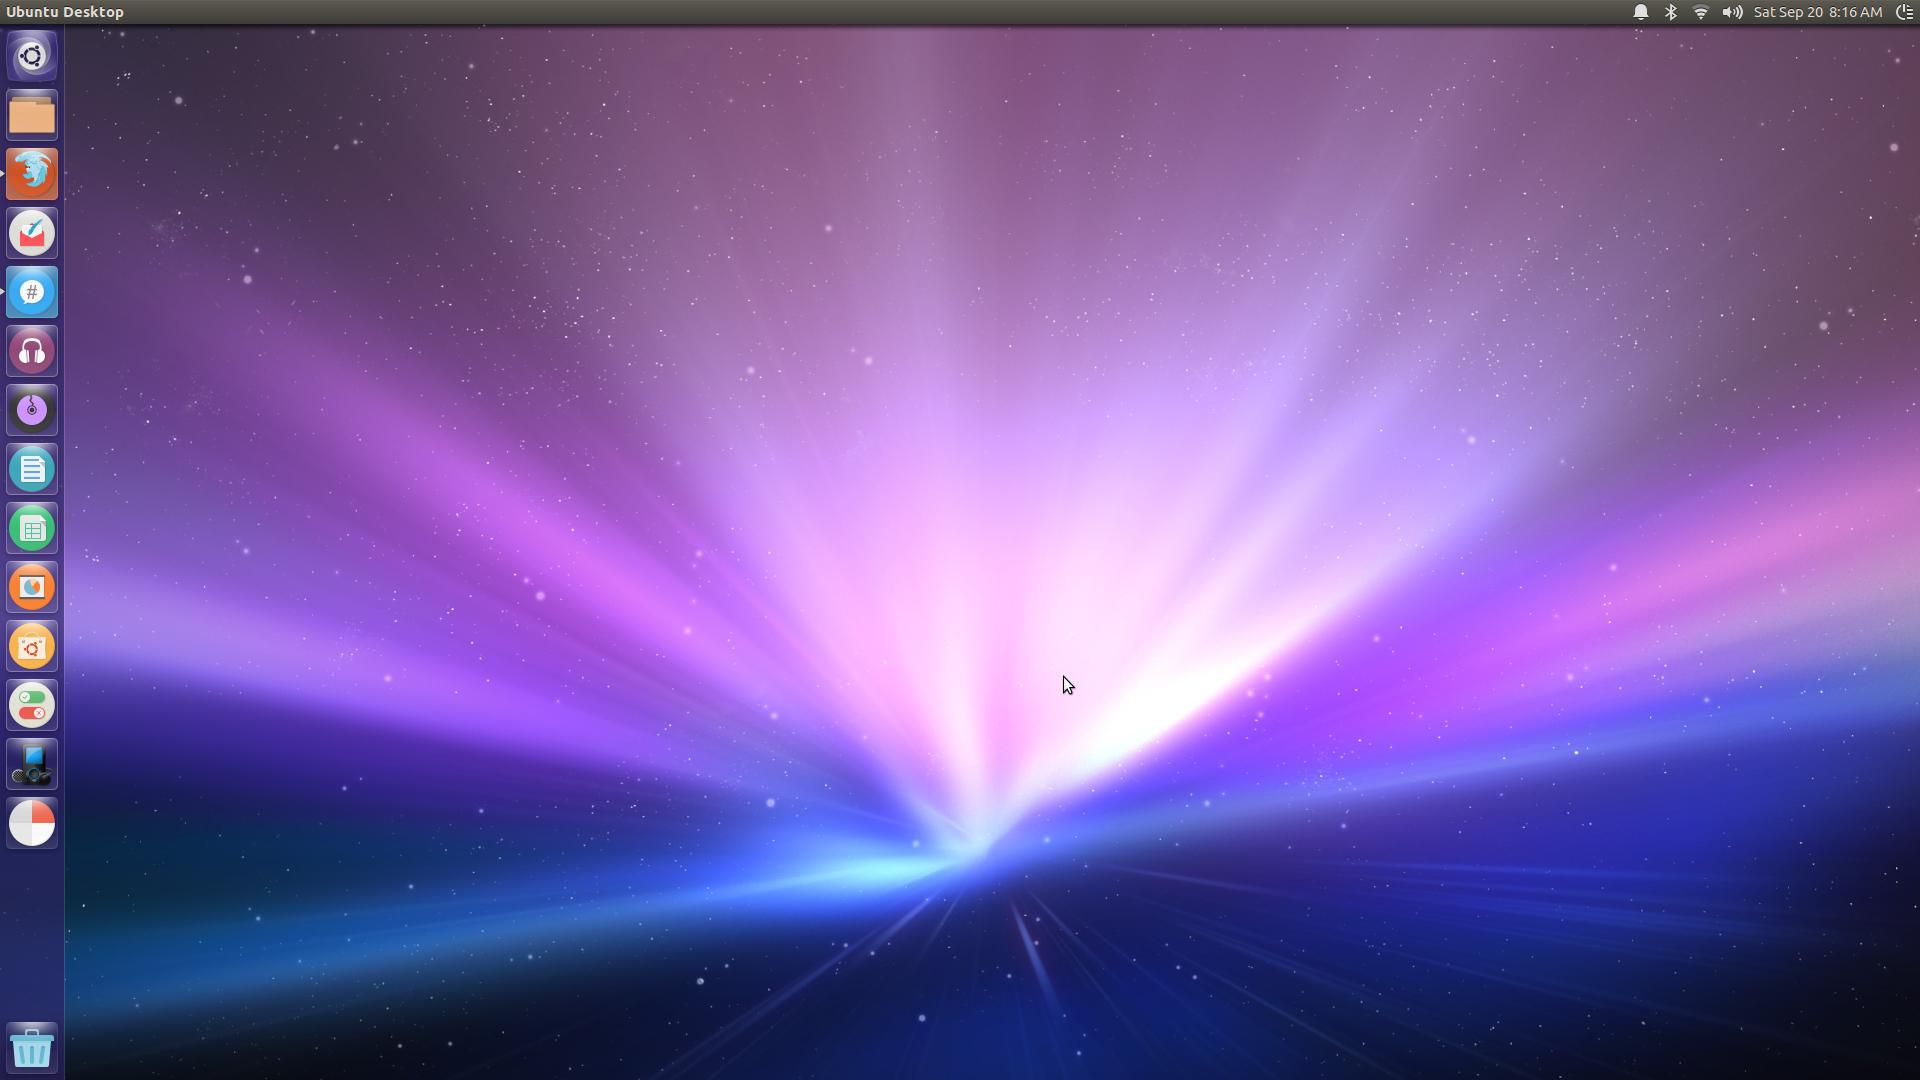This screenshot has height=1080, width=1920.
Task: Launch Firefox from the launcher
Action: click(32, 174)
